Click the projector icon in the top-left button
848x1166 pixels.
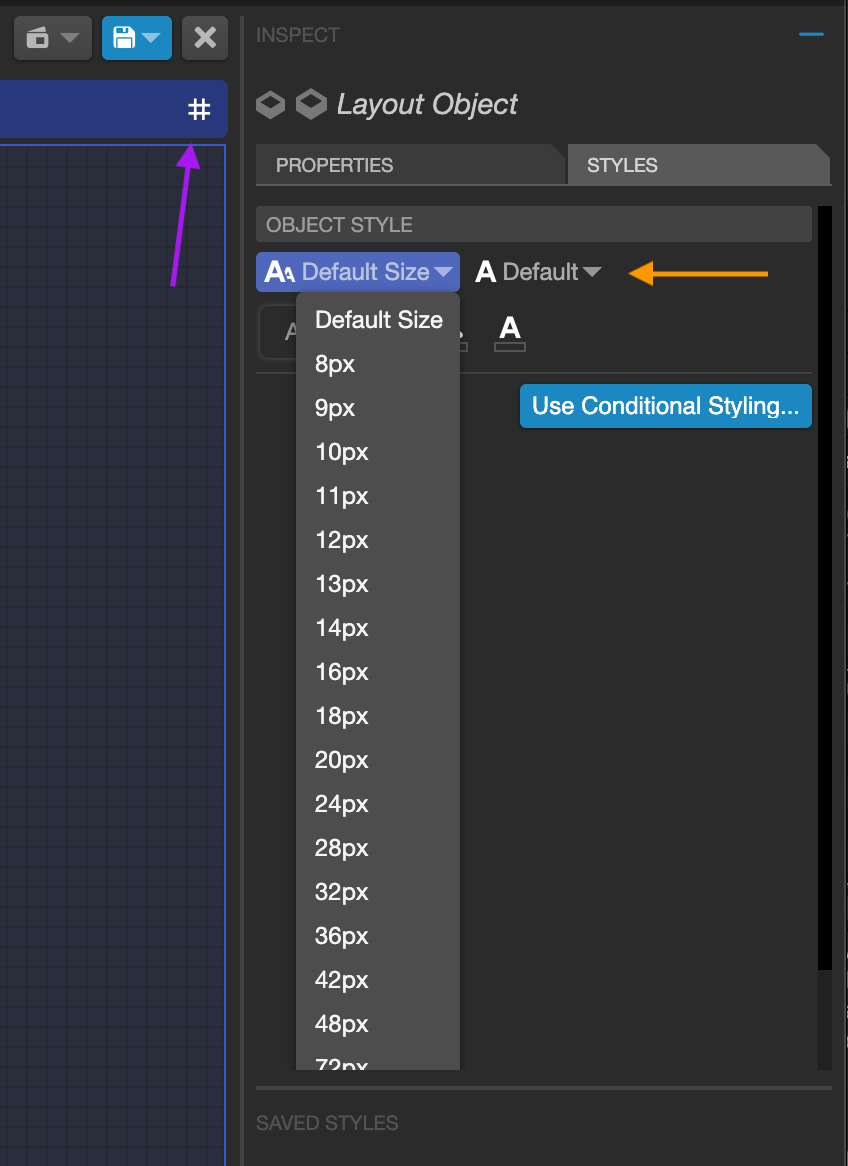point(38,38)
